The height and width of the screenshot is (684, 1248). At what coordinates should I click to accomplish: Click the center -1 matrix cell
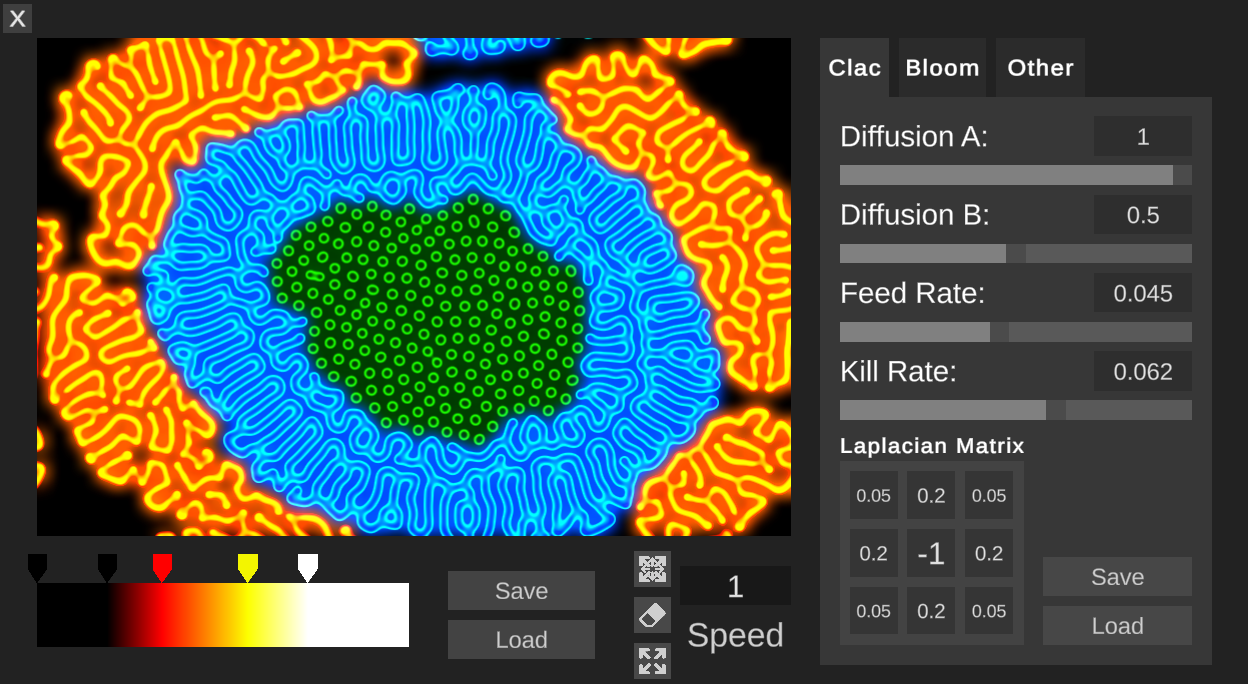click(930, 552)
